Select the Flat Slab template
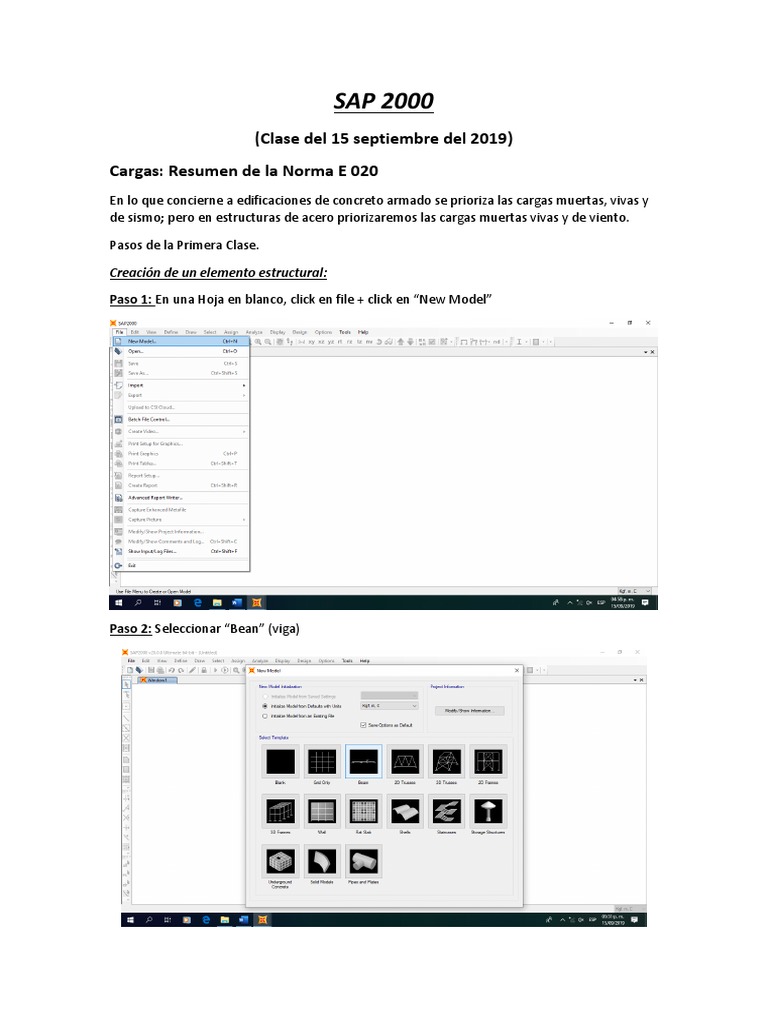This screenshot has height=1024, width=768. click(364, 811)
